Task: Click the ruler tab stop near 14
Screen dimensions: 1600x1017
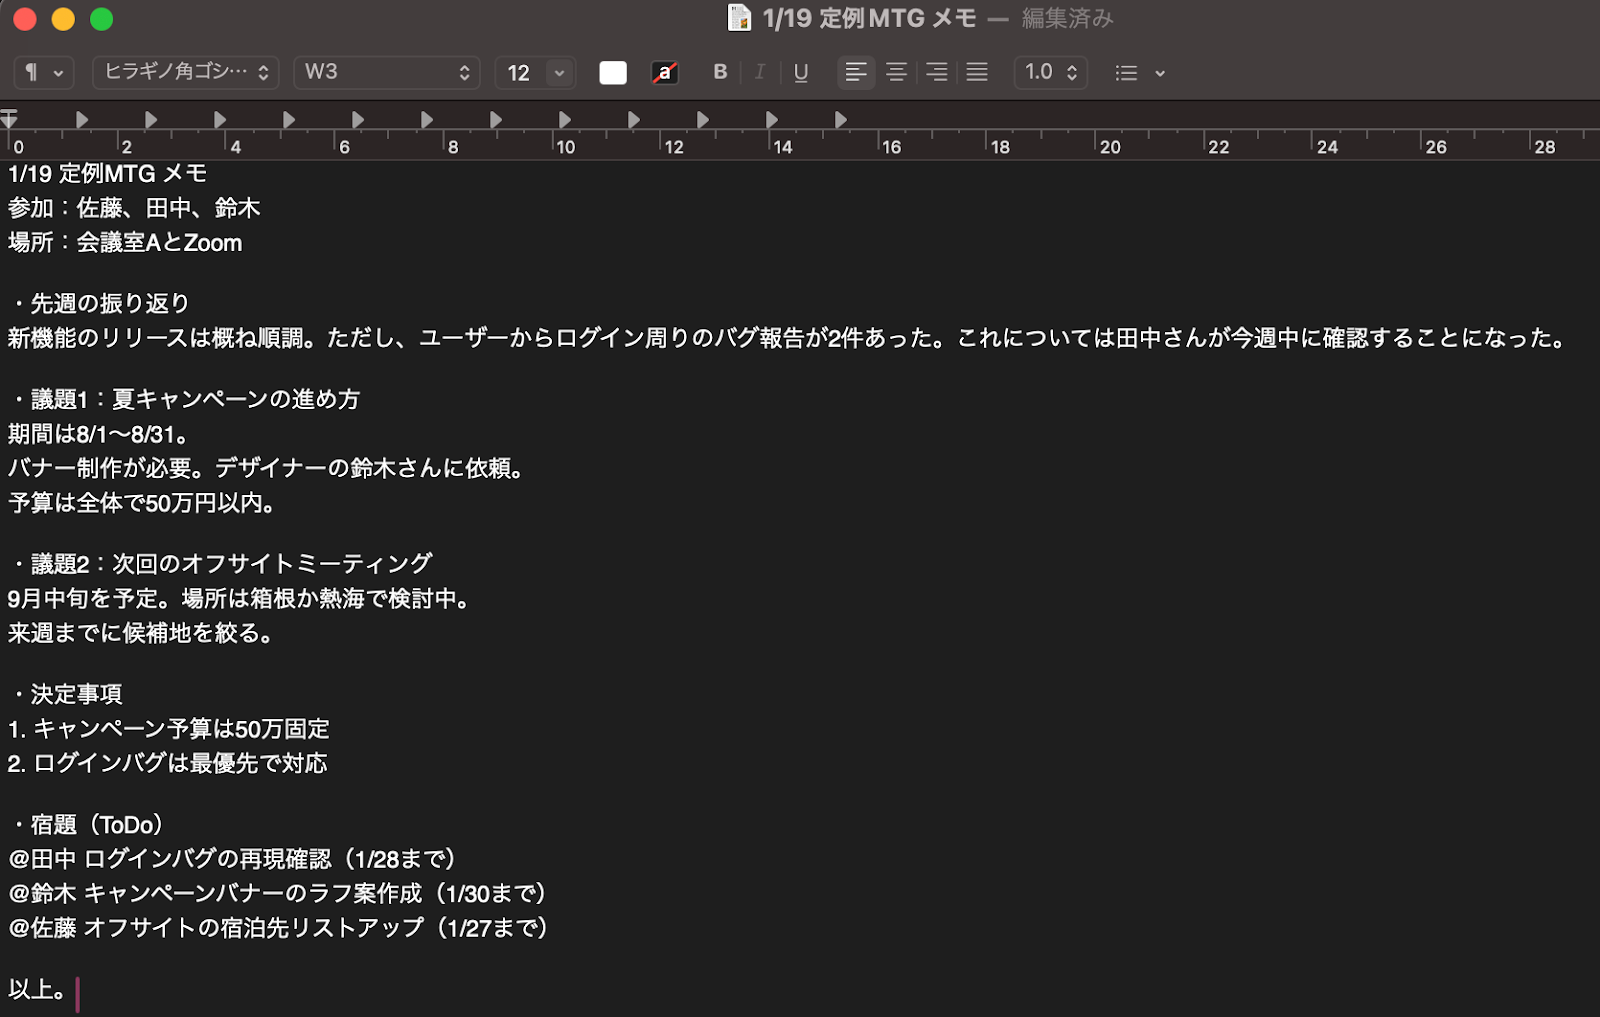Action: point(772,120)
